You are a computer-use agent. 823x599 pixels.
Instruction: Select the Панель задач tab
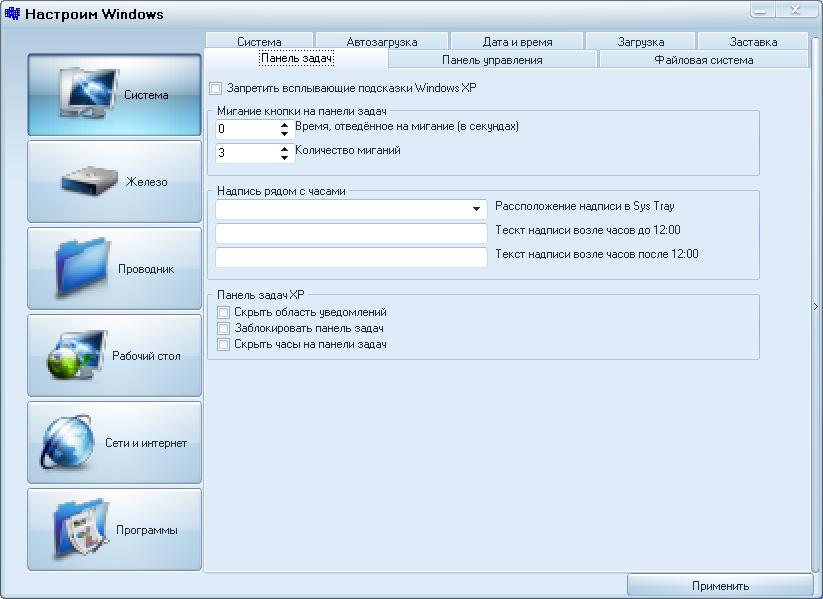296,58
